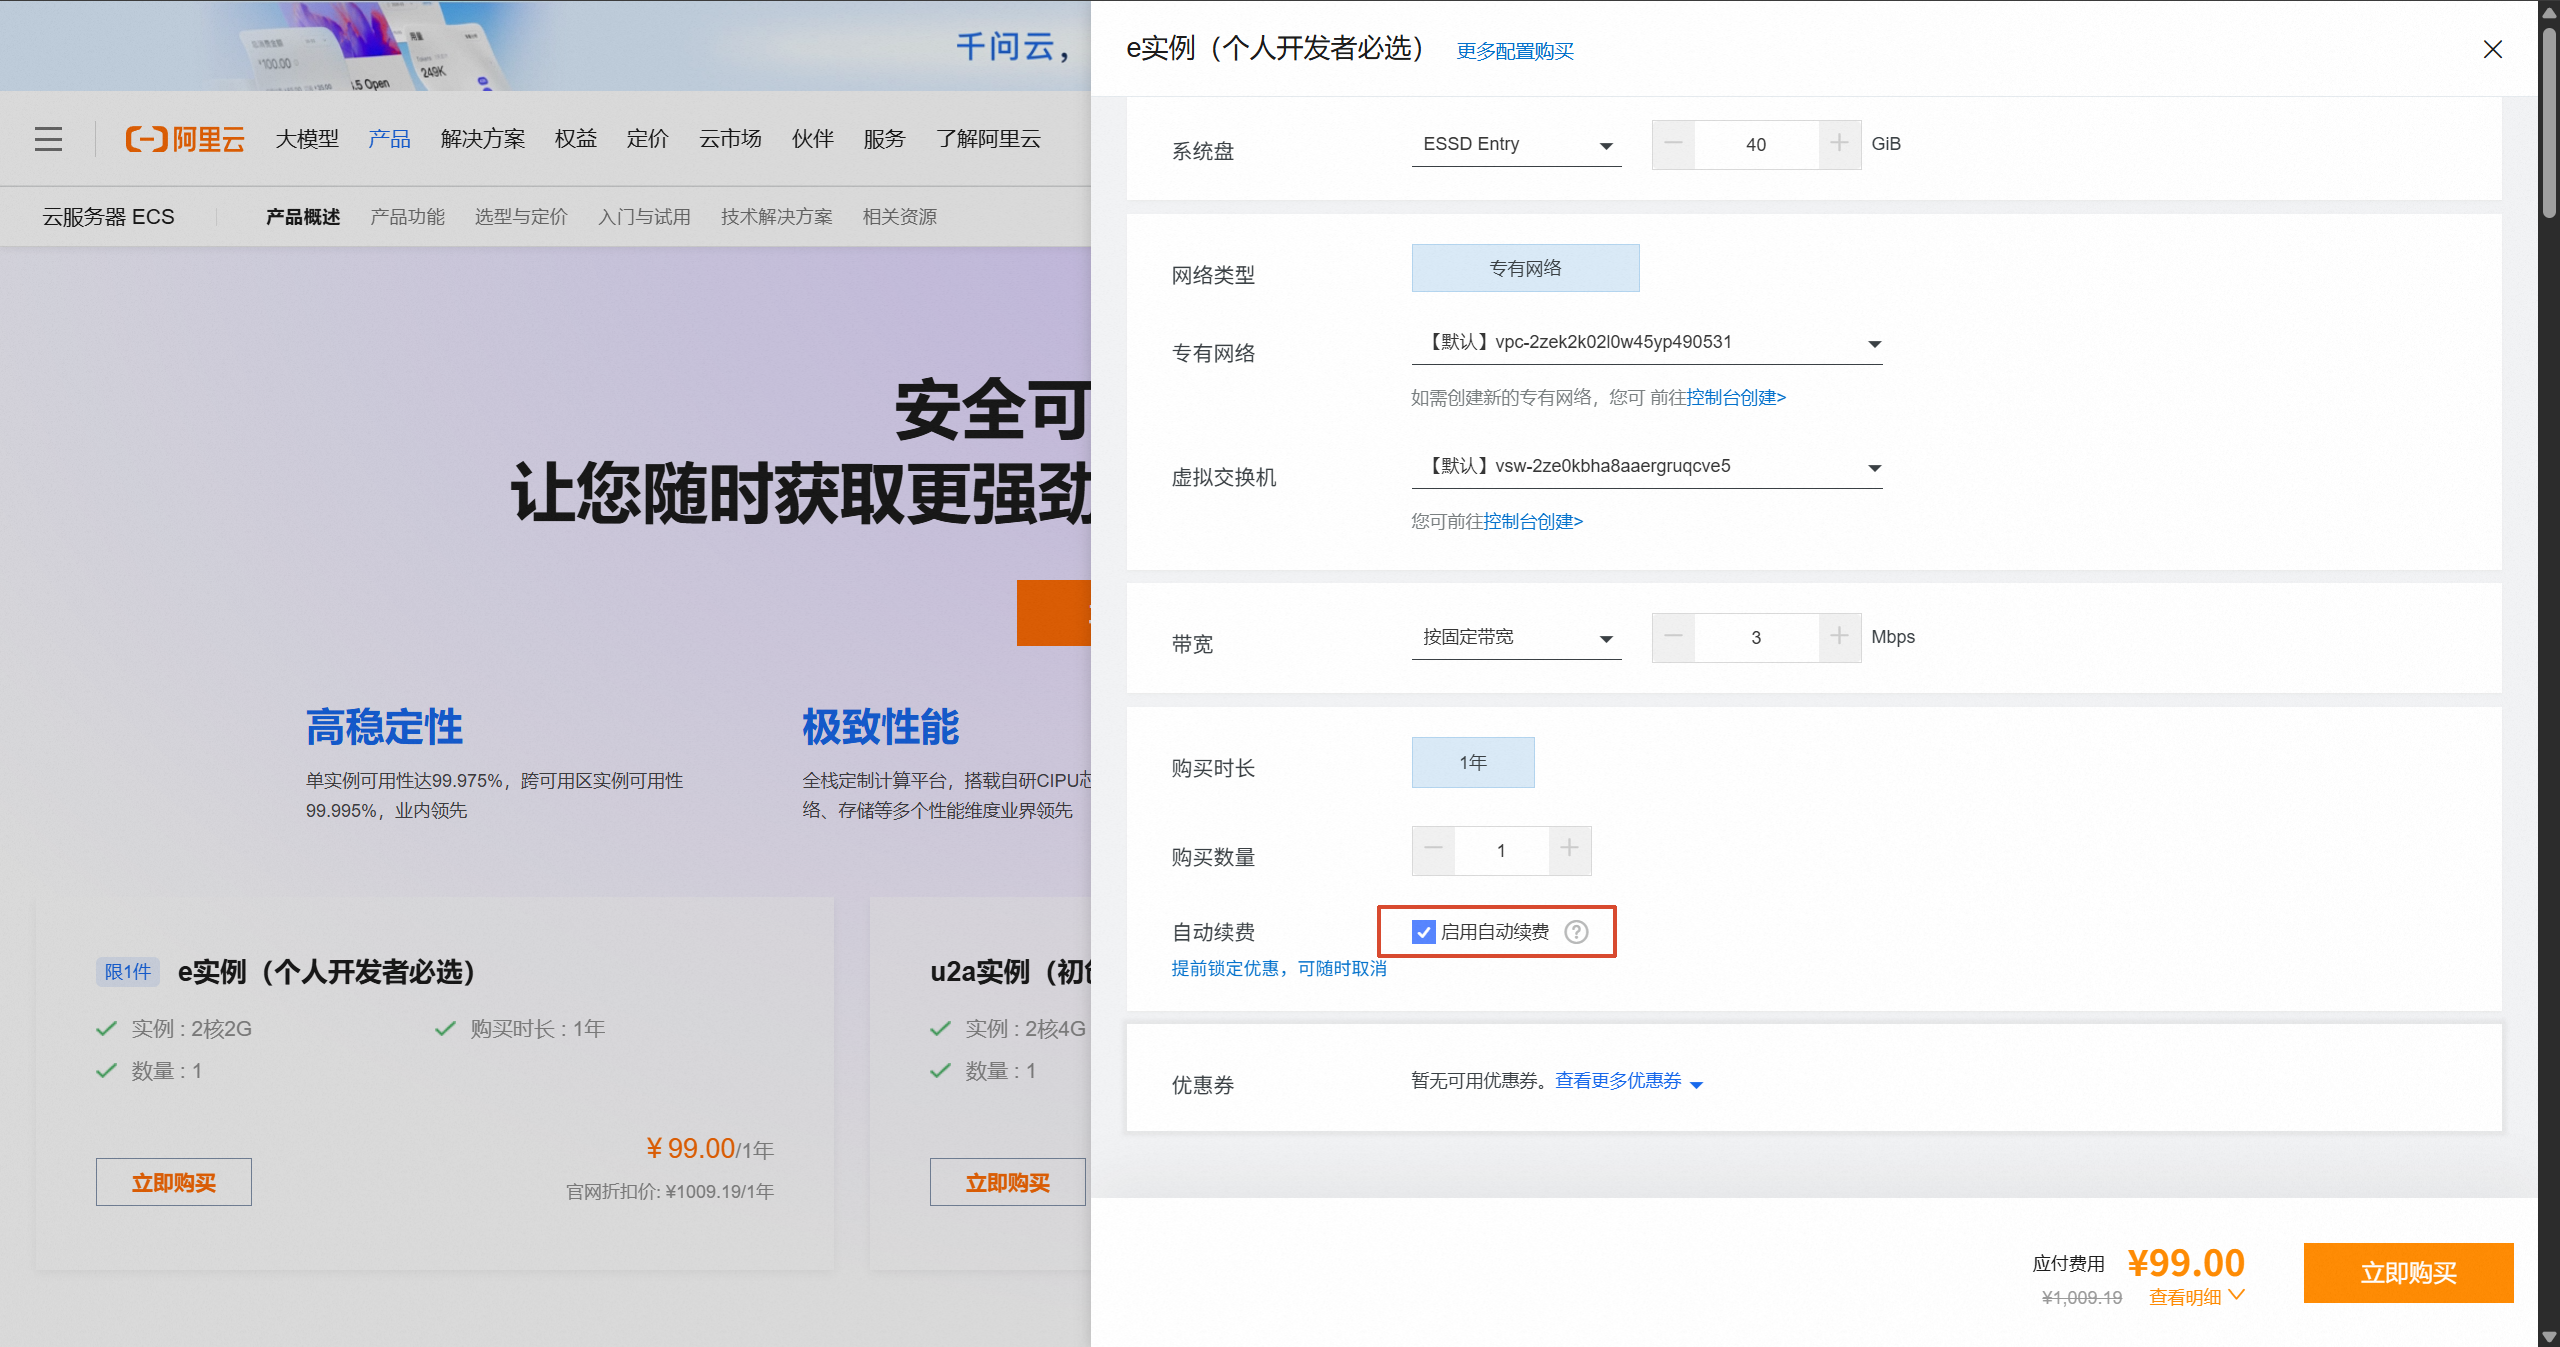
Task: Open the 伙伴 nav menu
Action: [813, 139]
